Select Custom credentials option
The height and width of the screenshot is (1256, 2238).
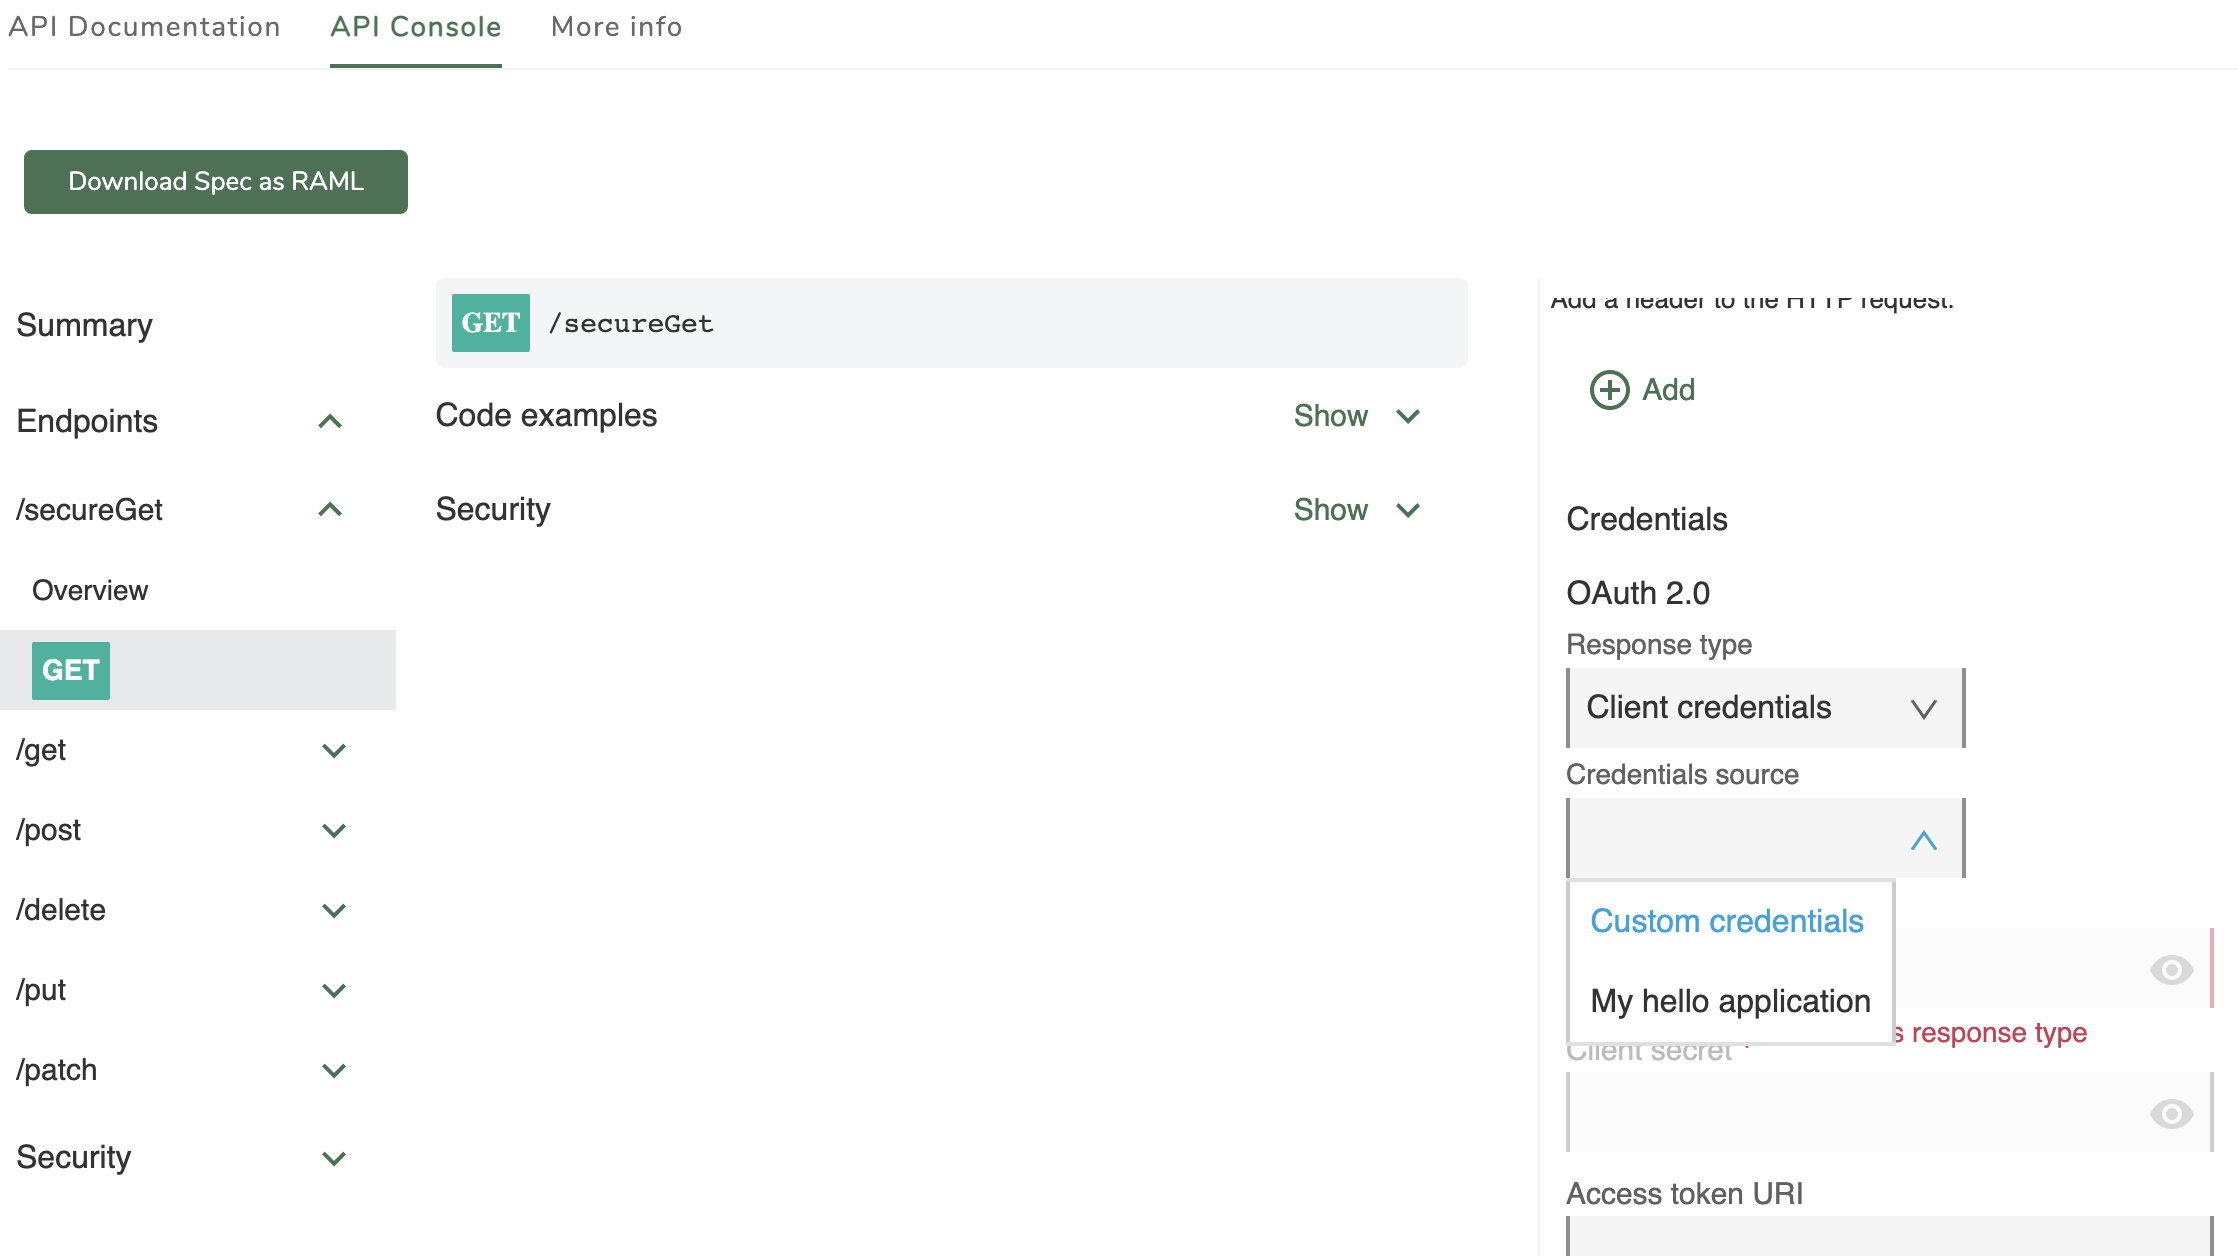[x=1727, y=921]
